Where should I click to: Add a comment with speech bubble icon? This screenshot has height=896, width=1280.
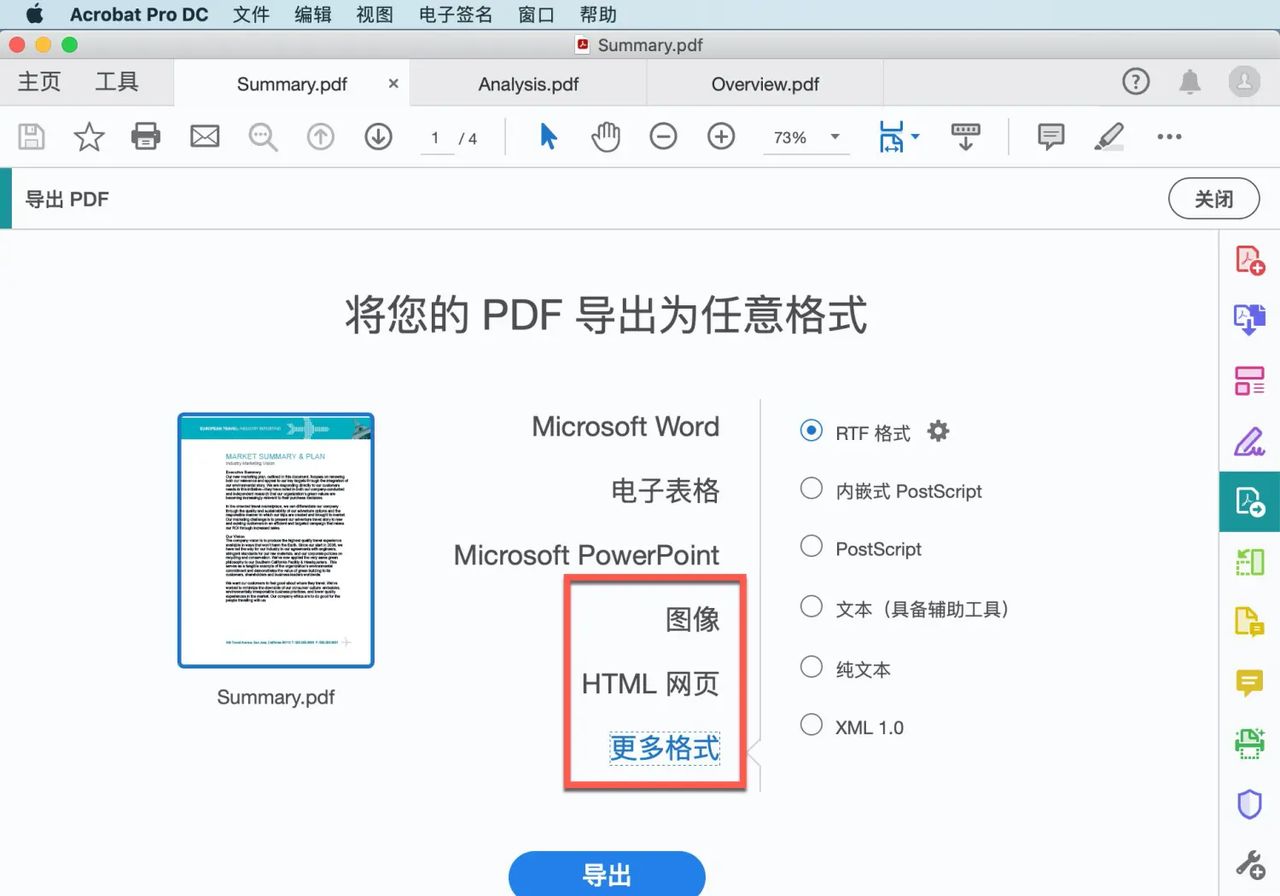[1050, 137]
